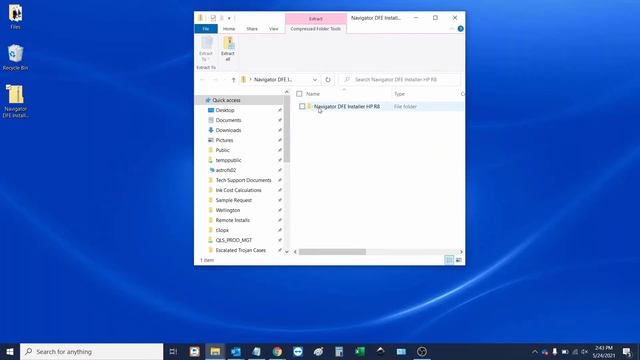Open the Share ribbon tab

pos(252,29)
